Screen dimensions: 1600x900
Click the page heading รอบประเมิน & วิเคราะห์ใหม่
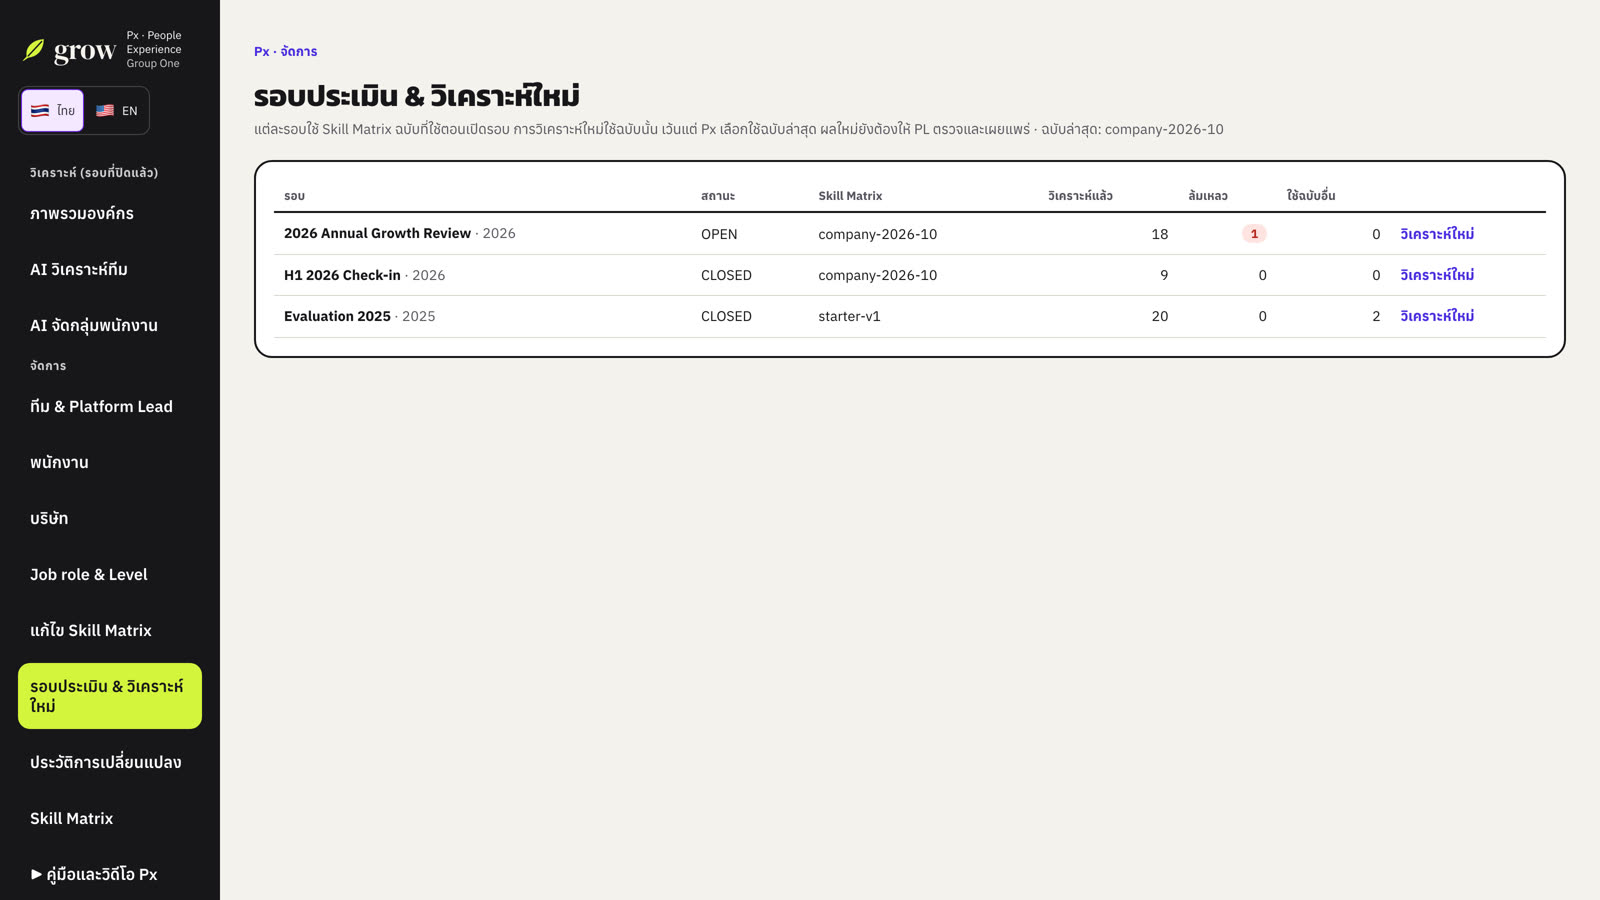417,96
